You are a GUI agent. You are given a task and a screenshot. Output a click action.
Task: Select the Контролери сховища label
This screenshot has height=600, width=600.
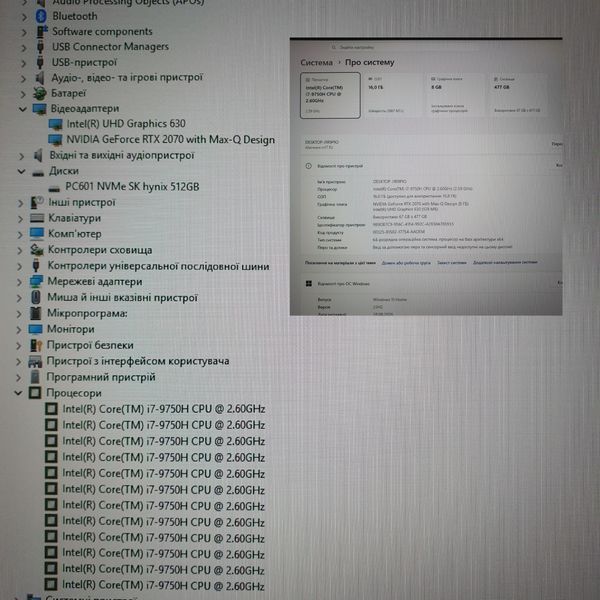pos(100,250)
